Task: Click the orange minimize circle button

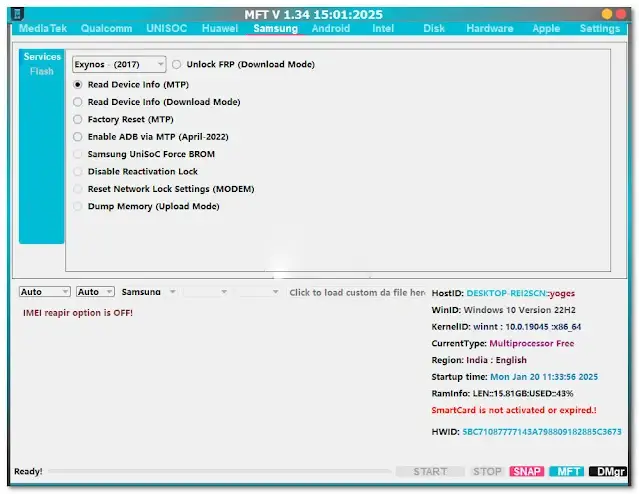Action: click(607, 14)
